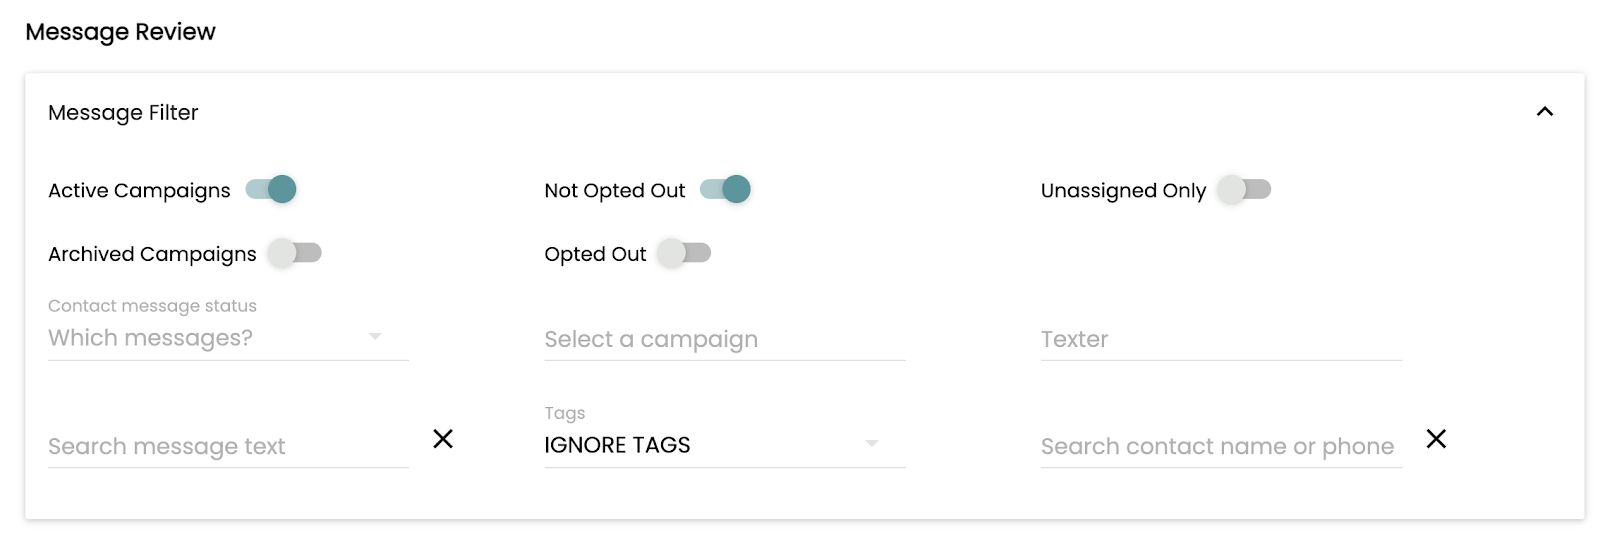Clear the message text search

click(x=443, y=439)
